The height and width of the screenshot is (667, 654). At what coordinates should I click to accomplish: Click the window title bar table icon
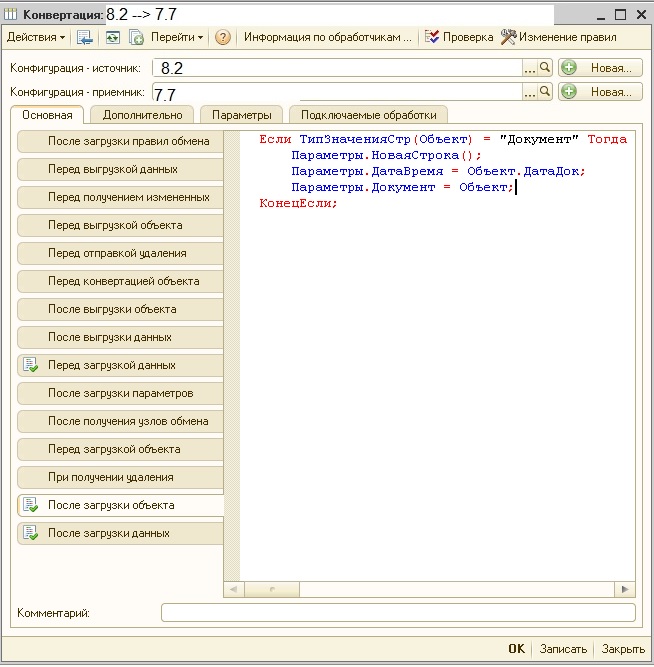pos(11,14)
